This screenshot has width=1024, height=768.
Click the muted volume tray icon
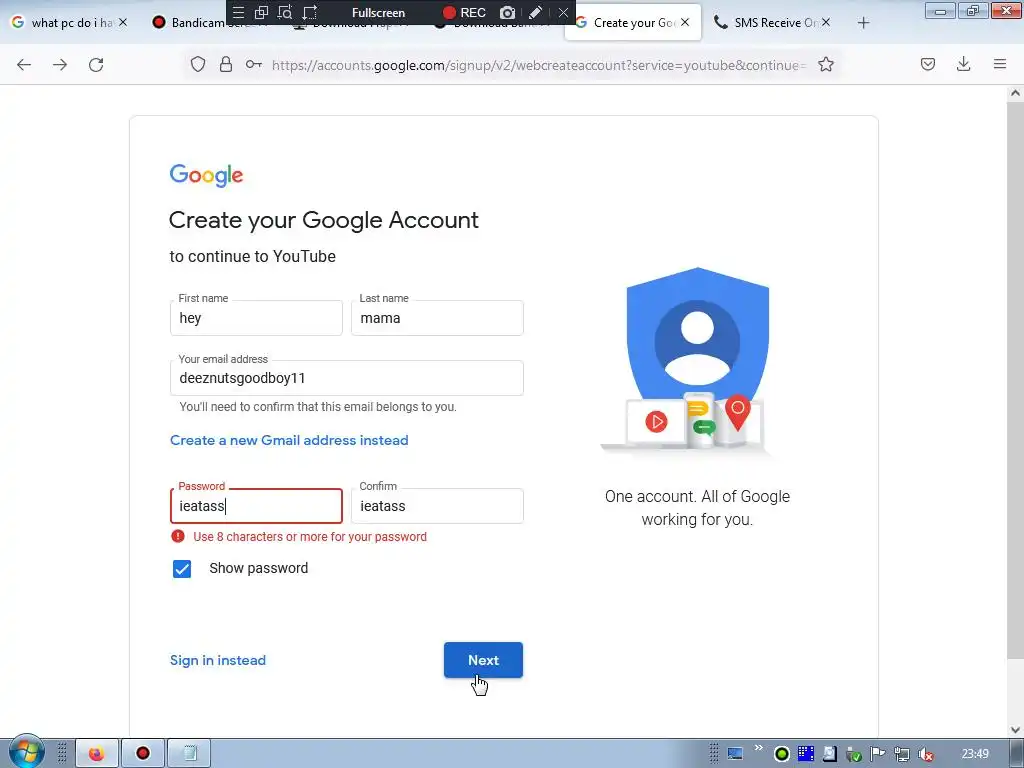coord(925,754)
